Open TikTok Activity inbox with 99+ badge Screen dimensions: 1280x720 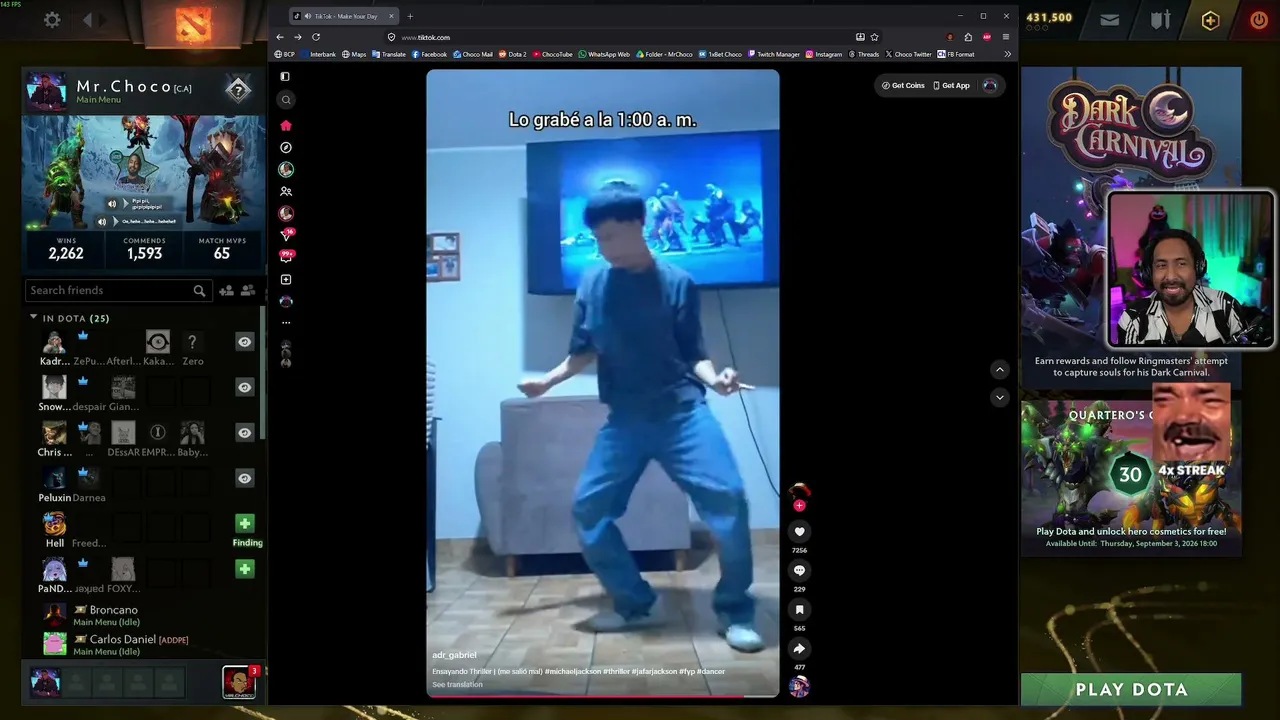pos(286,256)
